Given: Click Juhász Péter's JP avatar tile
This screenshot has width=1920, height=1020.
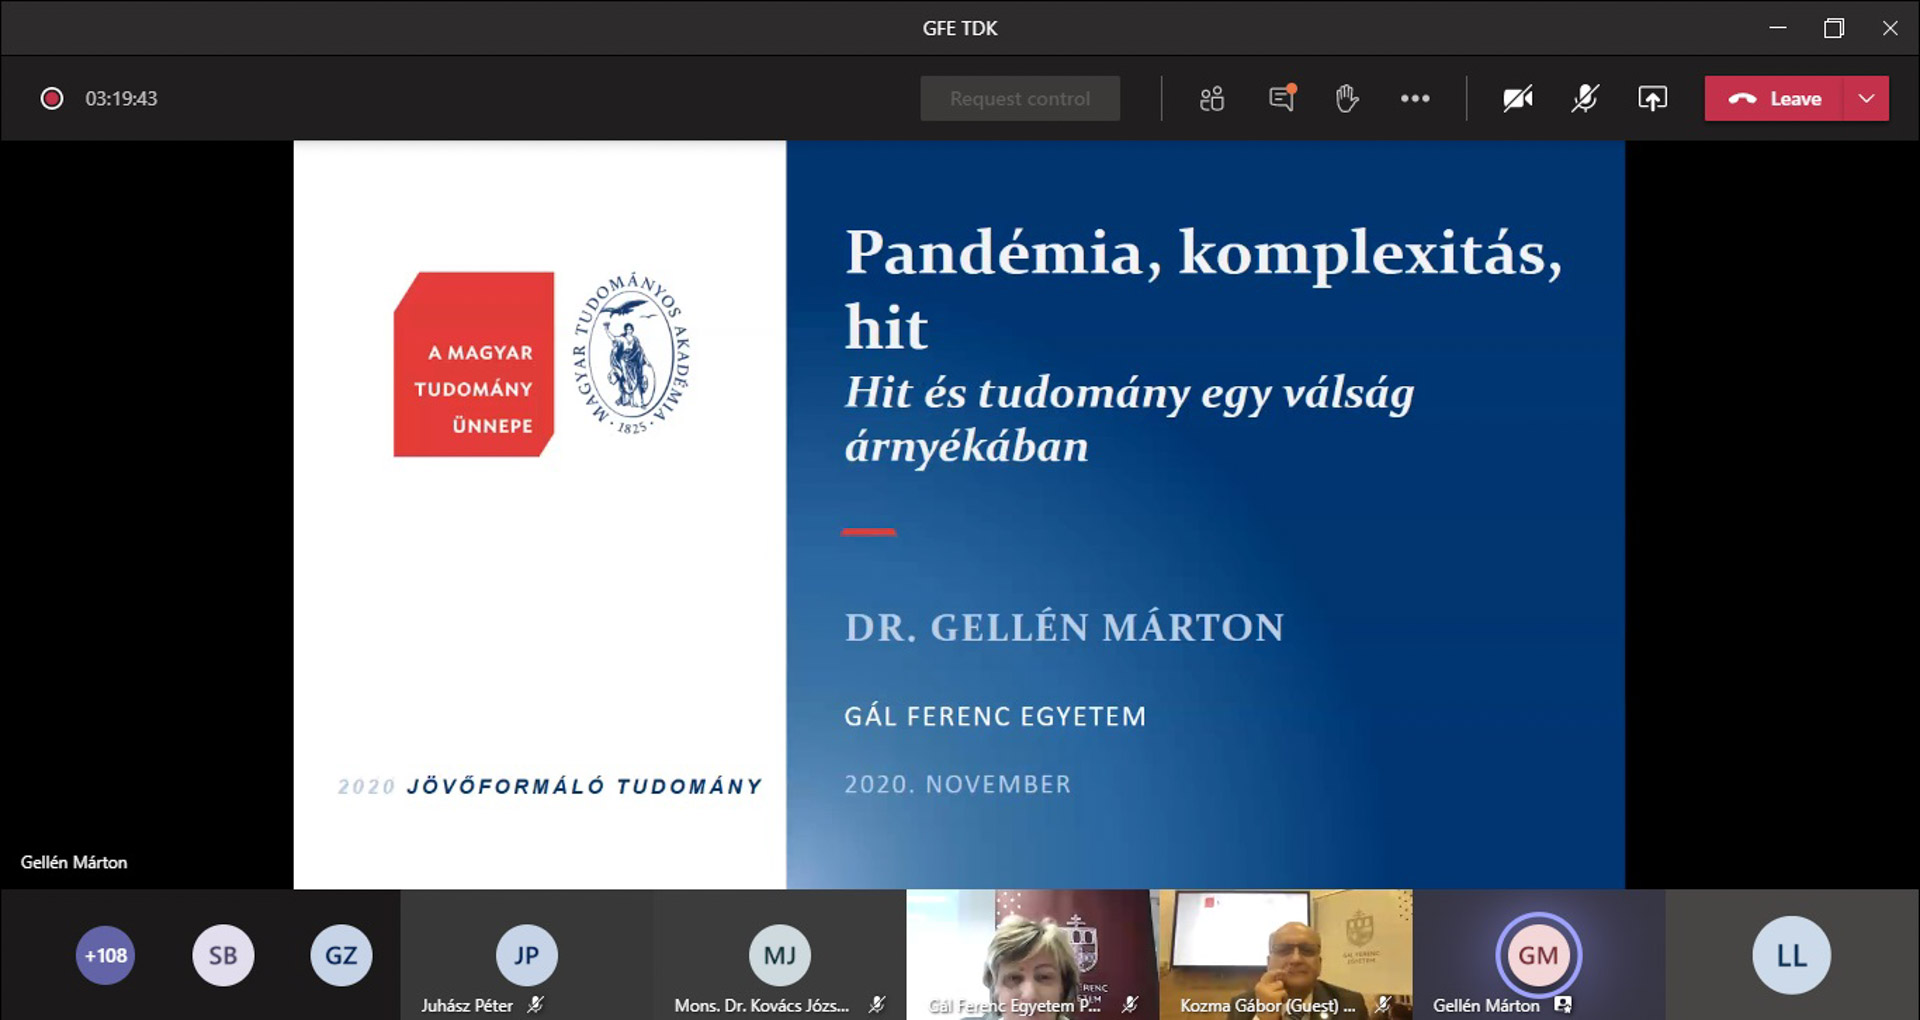Looking at the screenshot, I should click(x=526, y=955).
